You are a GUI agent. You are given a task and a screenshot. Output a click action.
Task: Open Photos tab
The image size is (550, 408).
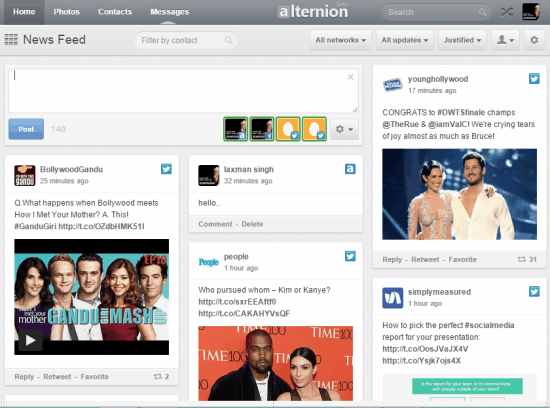[x=67, y=12]
